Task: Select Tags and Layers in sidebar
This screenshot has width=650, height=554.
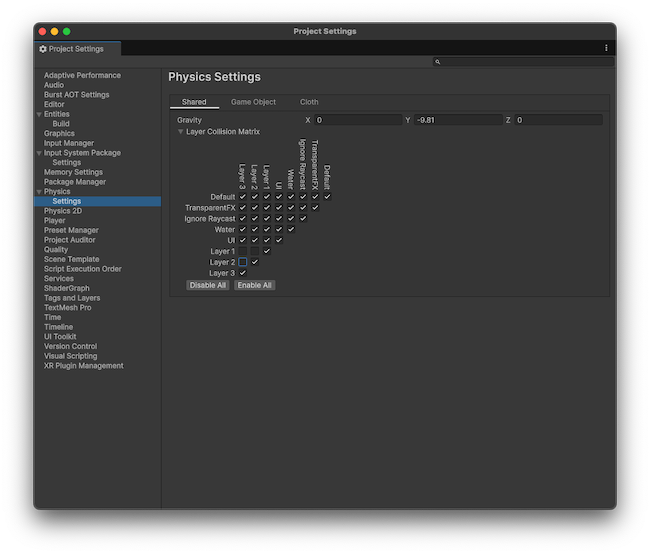Action: pyautogui.click(x=72, y=298)
